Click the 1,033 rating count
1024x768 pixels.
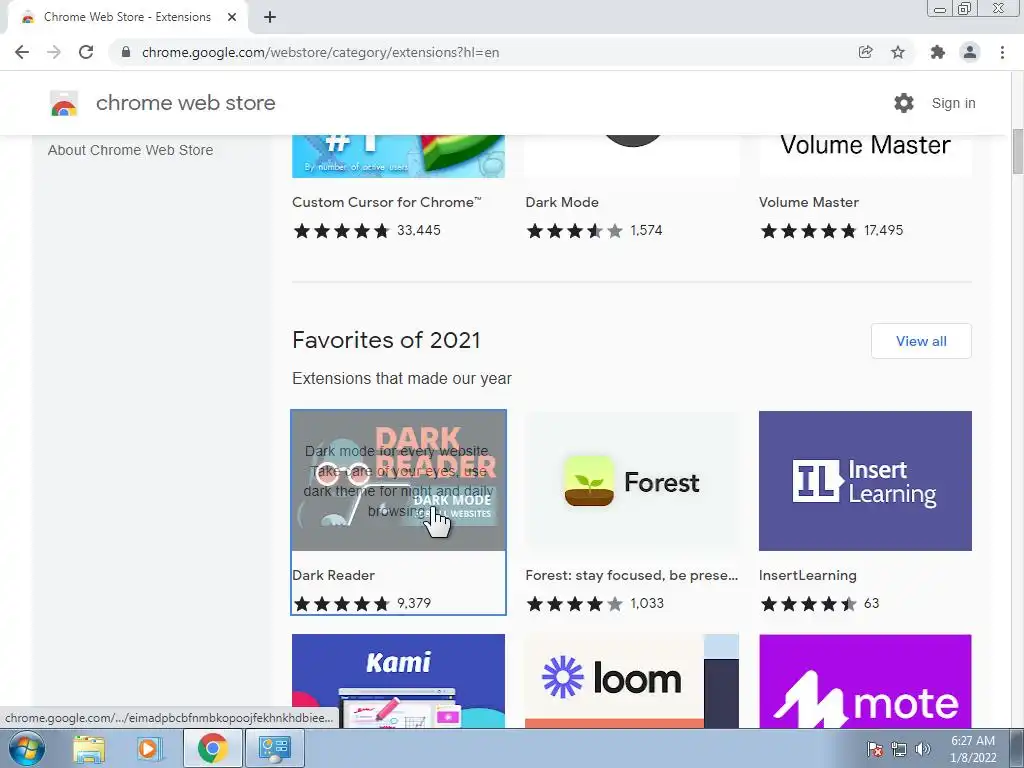[647, 603]
